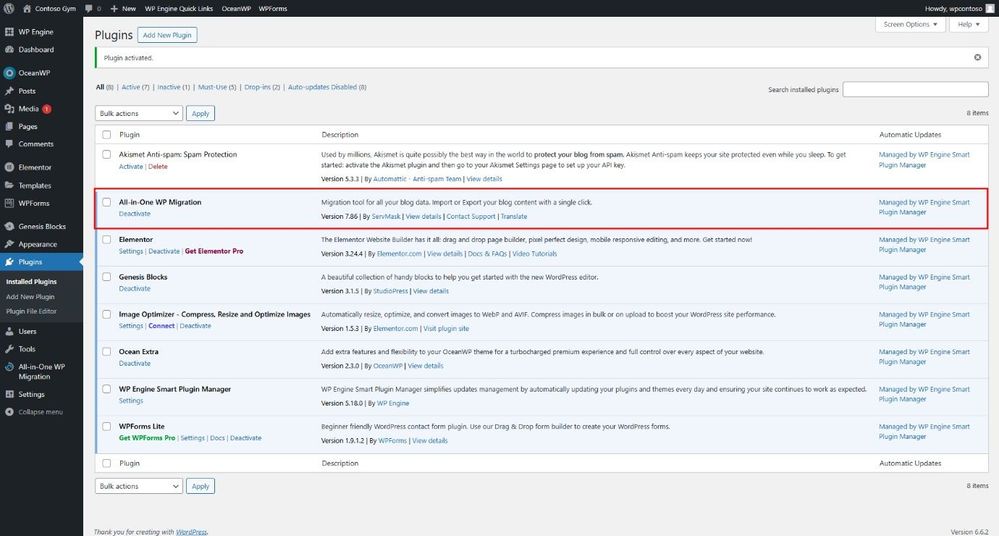Delete the Akismet plugin
This screenshot has width=999, height=536.
[x=158, y=166]
